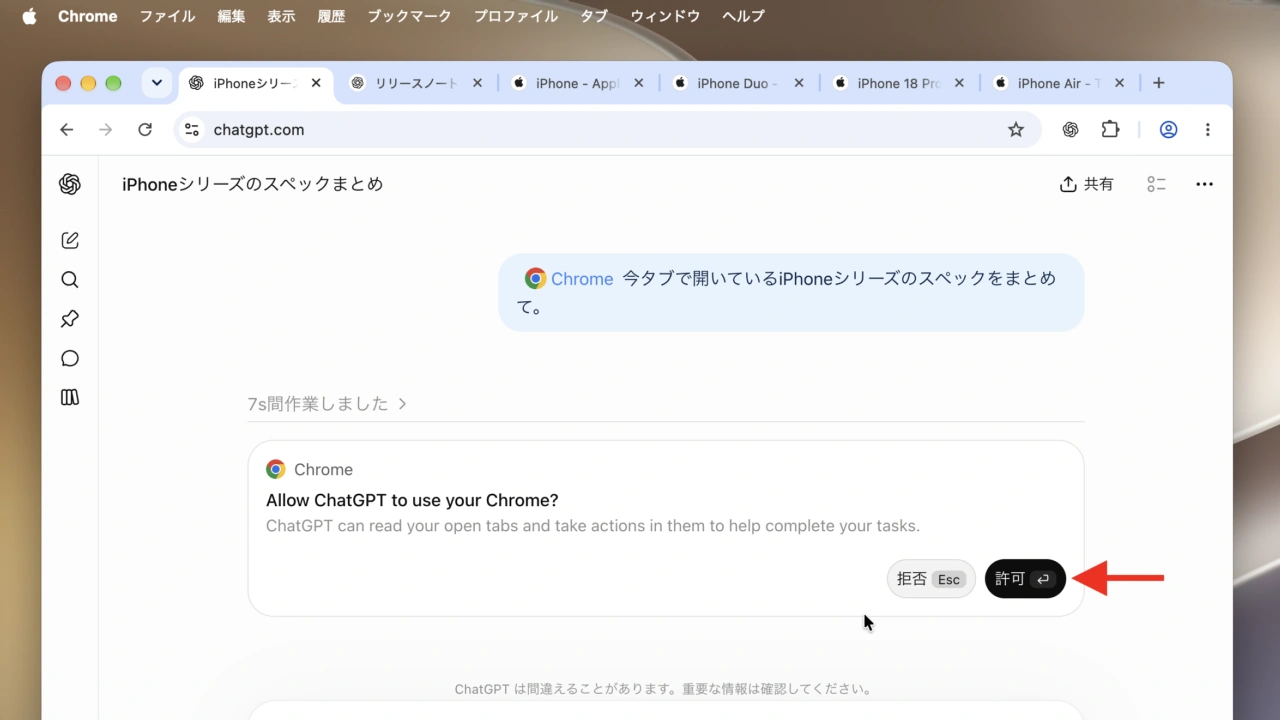Open the ファイル menu

167,16
